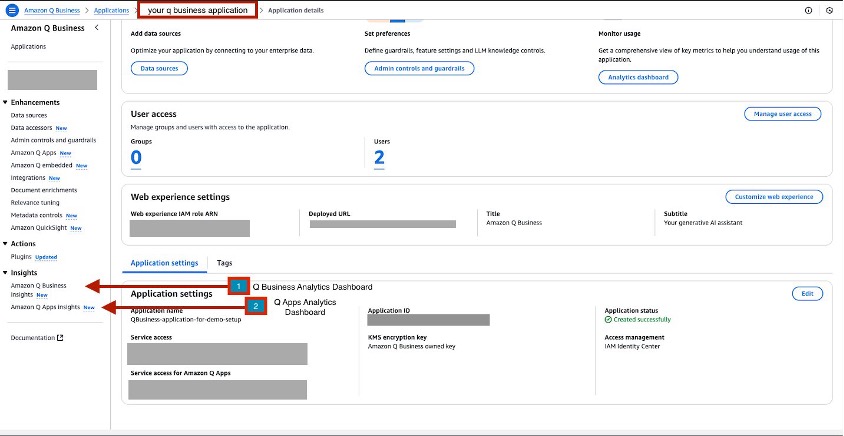Click the Data sources button under Add data sources
Image resolution: width=844 pixels, height=436 pixels.
159,68
